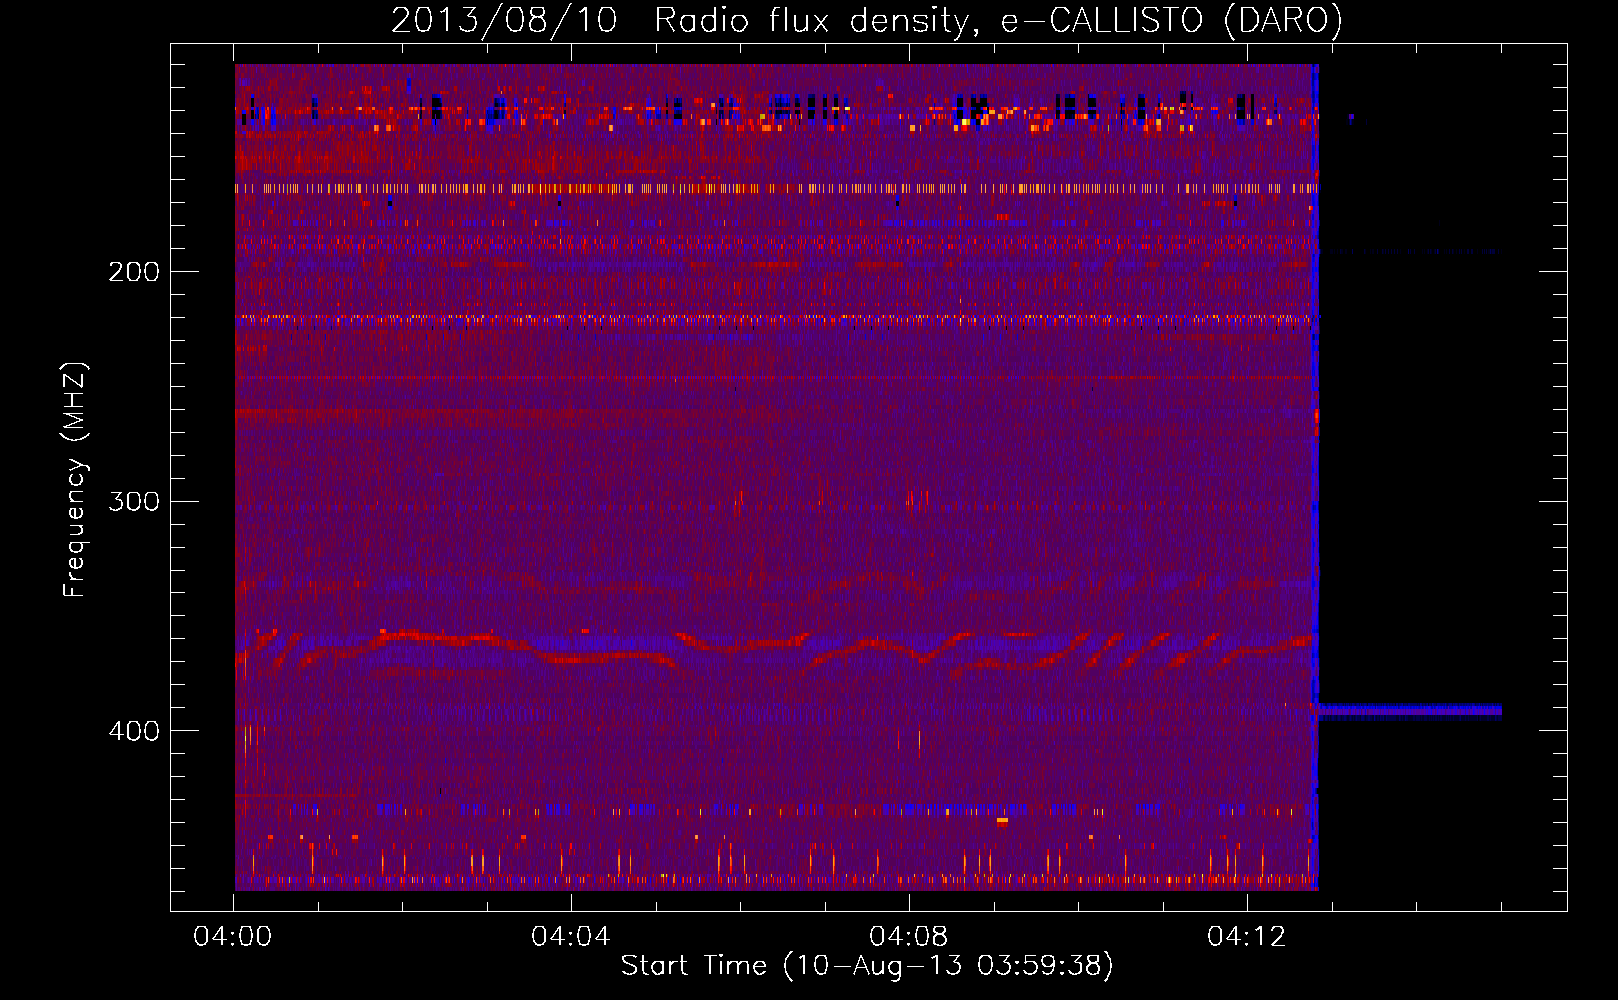
Task: Click the bright yellow interference line near 165 MHz
Action: point(775,188)
